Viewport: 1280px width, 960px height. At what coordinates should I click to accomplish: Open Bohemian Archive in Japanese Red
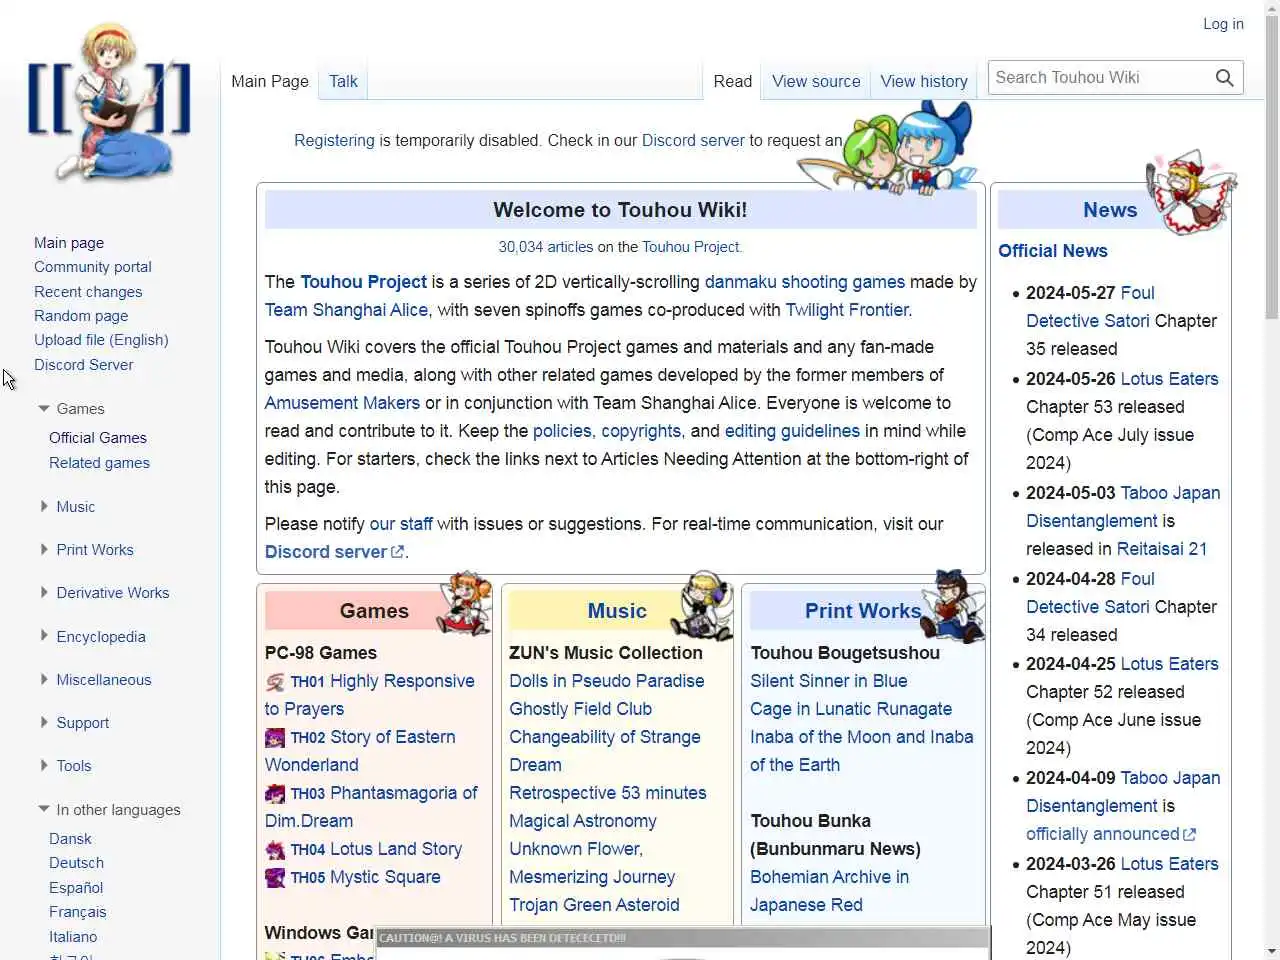pyautogui.click(x=830, y=891)
